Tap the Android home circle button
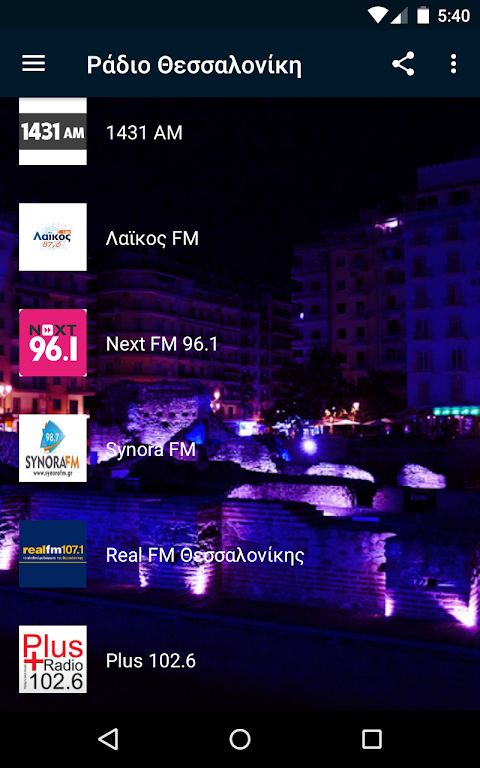 point(240,739)
